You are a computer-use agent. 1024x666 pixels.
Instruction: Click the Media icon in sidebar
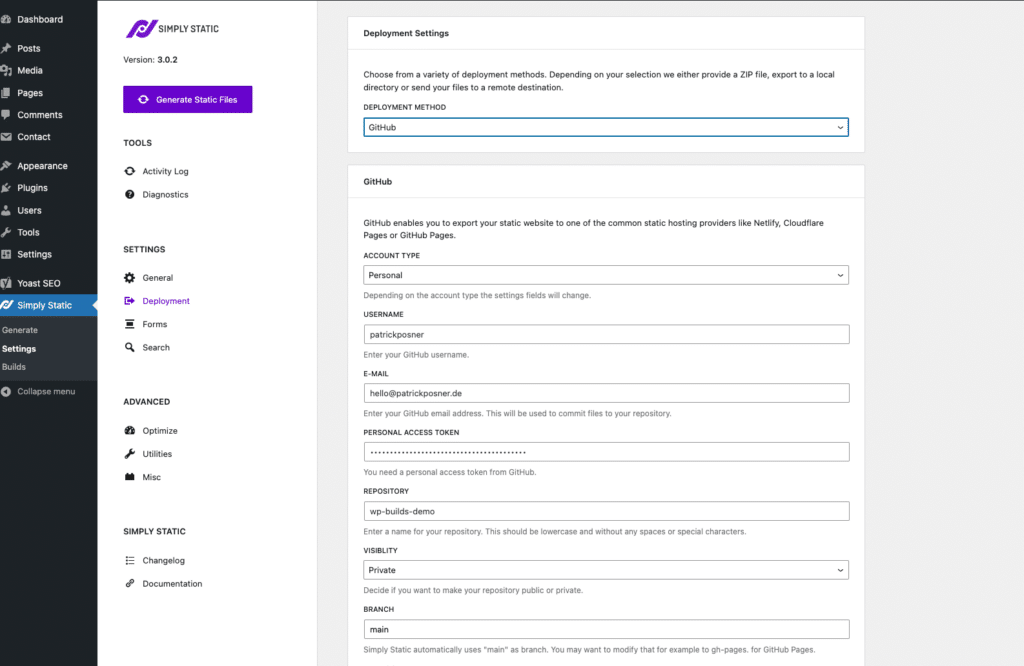point(6,71)
